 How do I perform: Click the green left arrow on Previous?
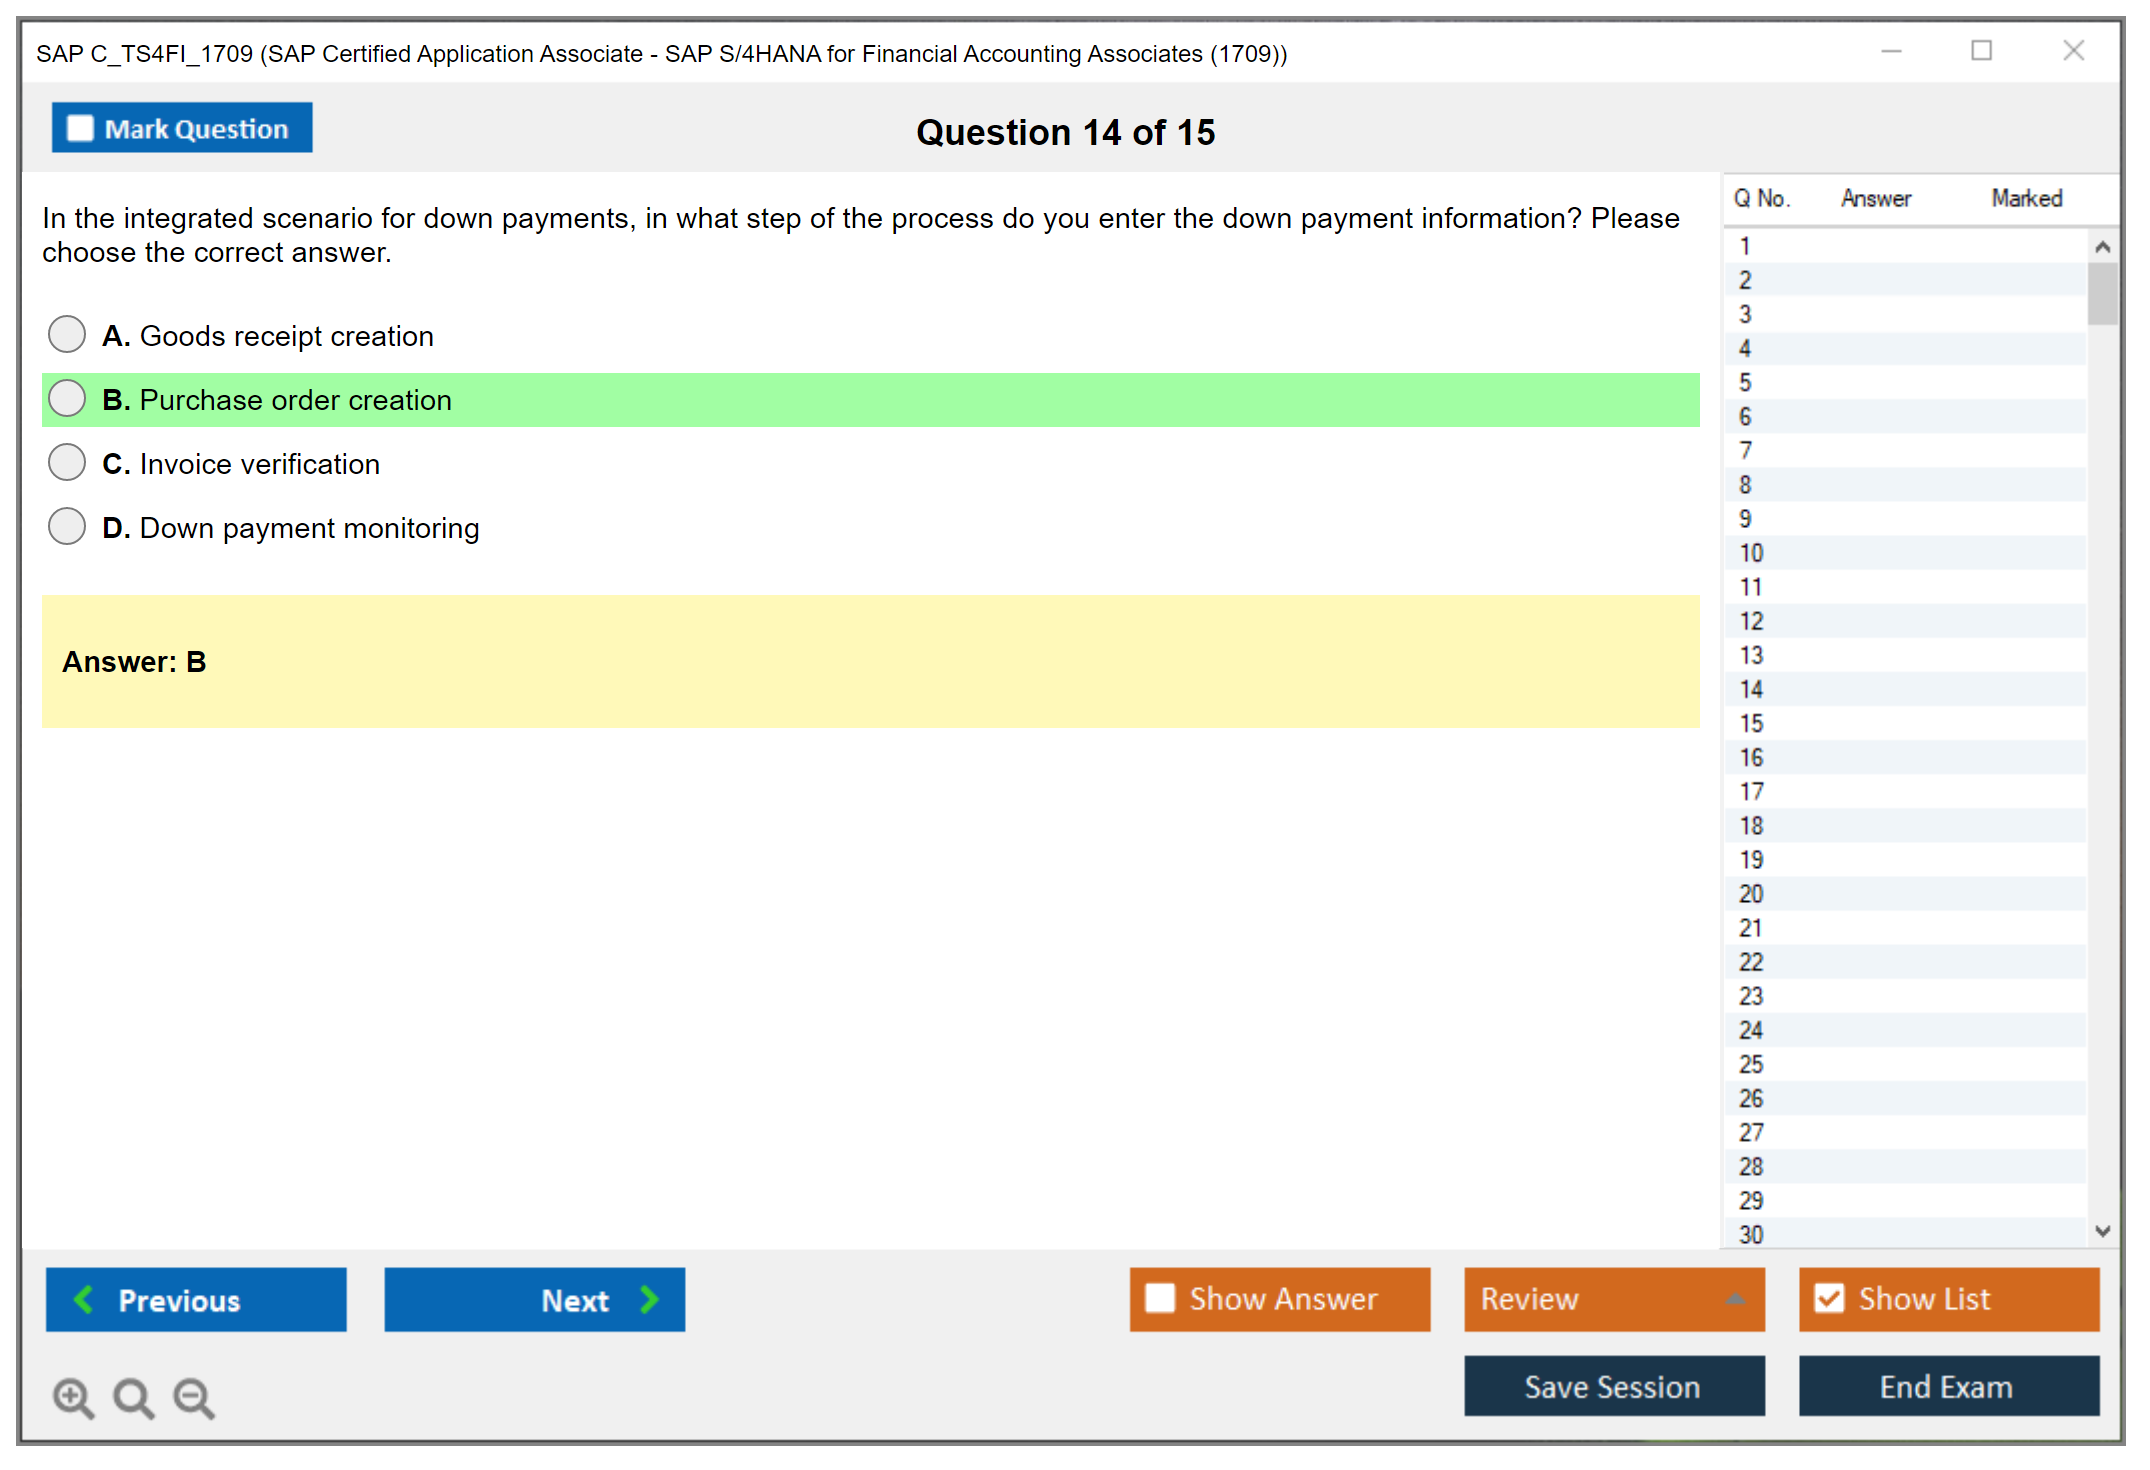tap(84, 1299)
